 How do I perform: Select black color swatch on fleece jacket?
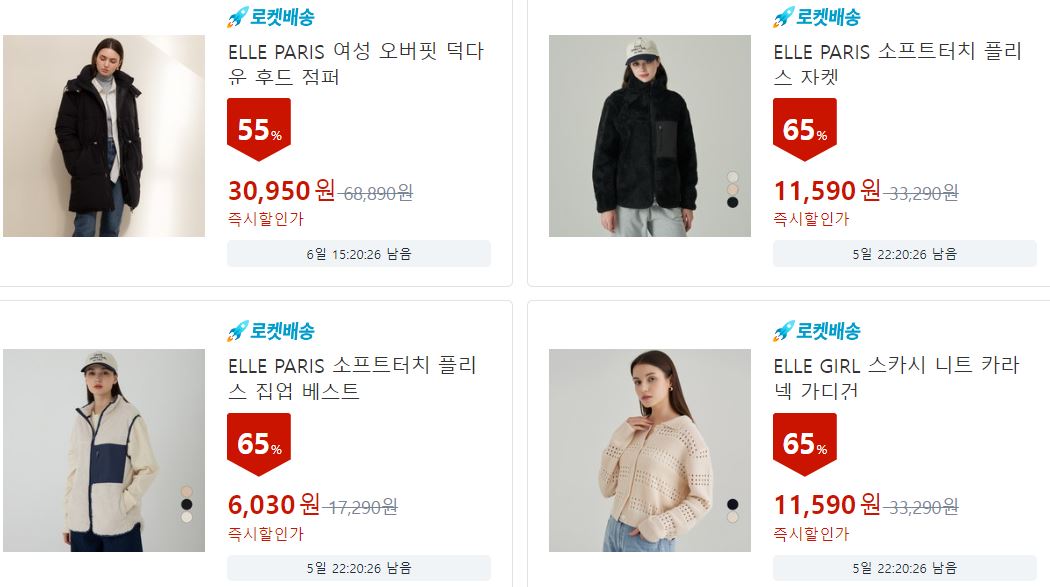(x=733, y=202)
